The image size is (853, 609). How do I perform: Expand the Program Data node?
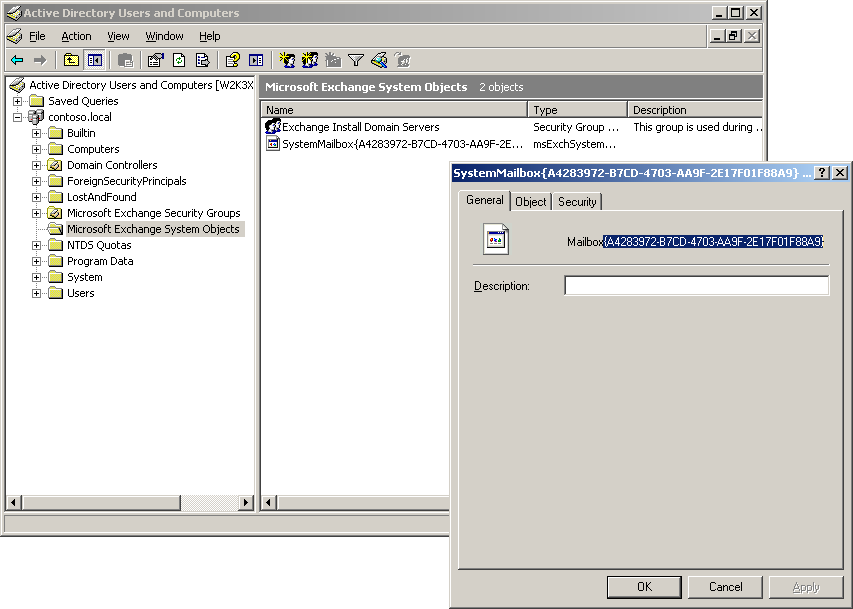point(36,261)
